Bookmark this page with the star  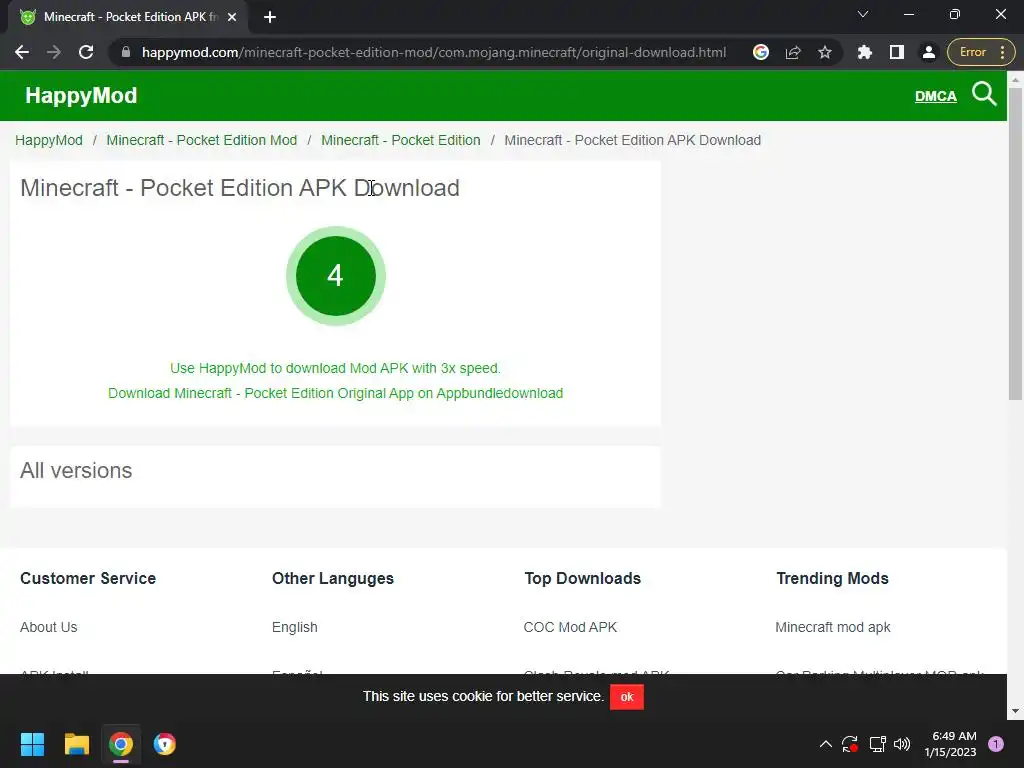click(x=825, y=52)
